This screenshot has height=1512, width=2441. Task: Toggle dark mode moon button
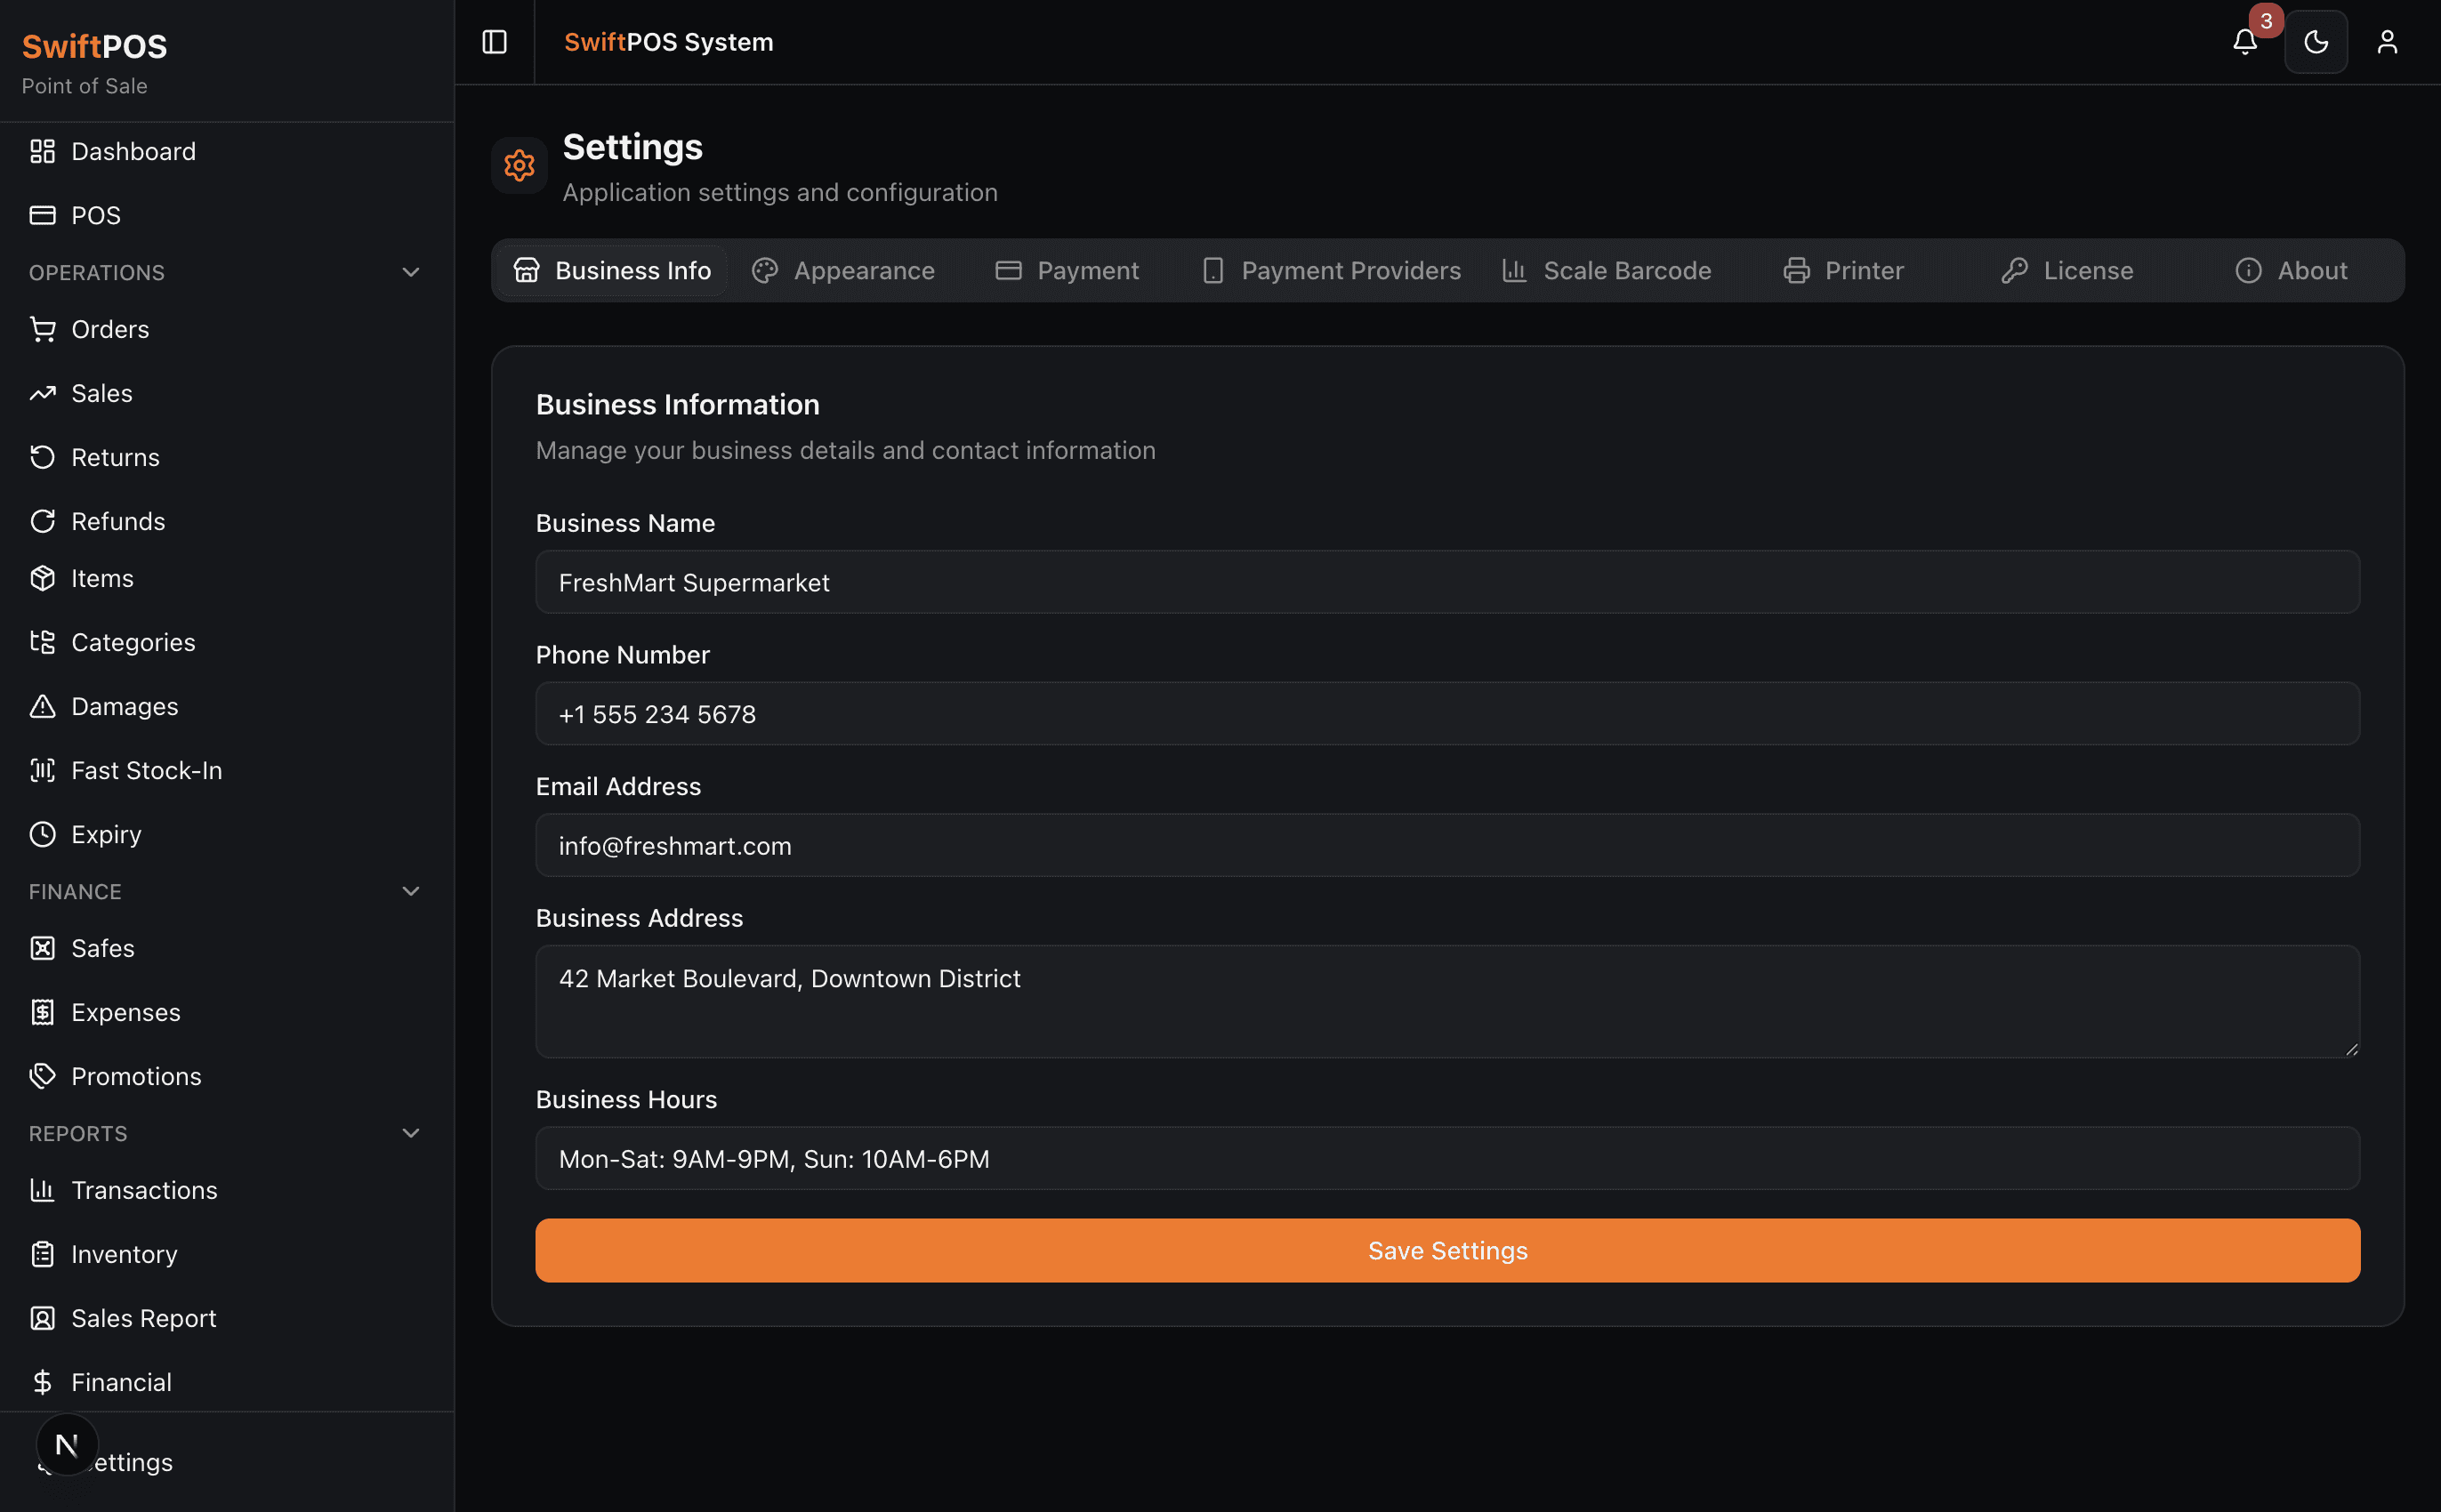[x=2315, y=42]
